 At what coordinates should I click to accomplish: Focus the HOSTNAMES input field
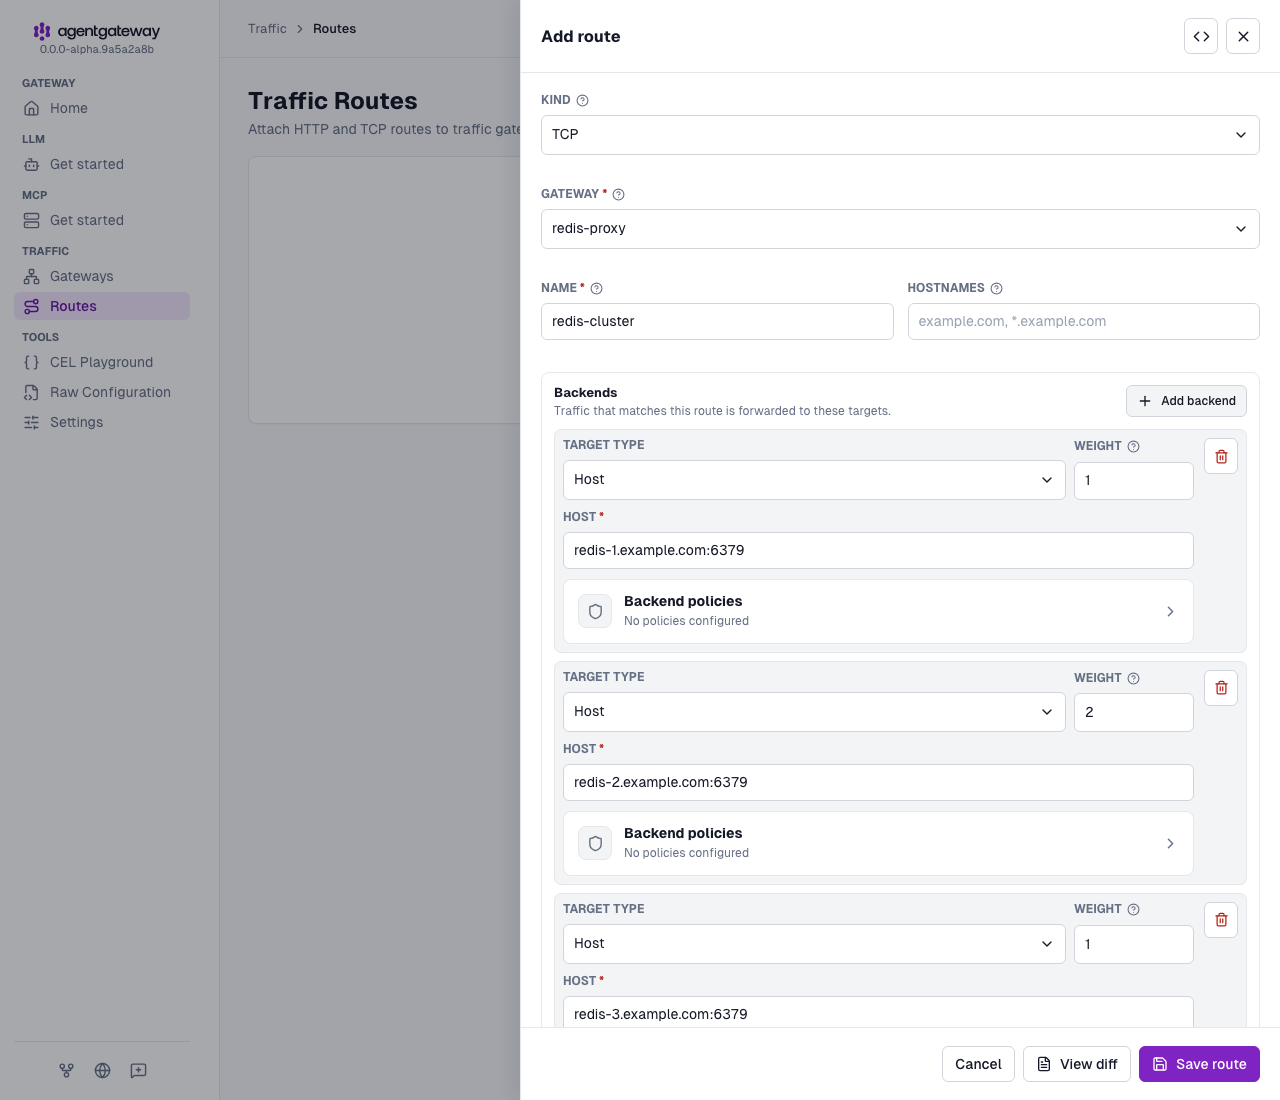point(1083,321)
